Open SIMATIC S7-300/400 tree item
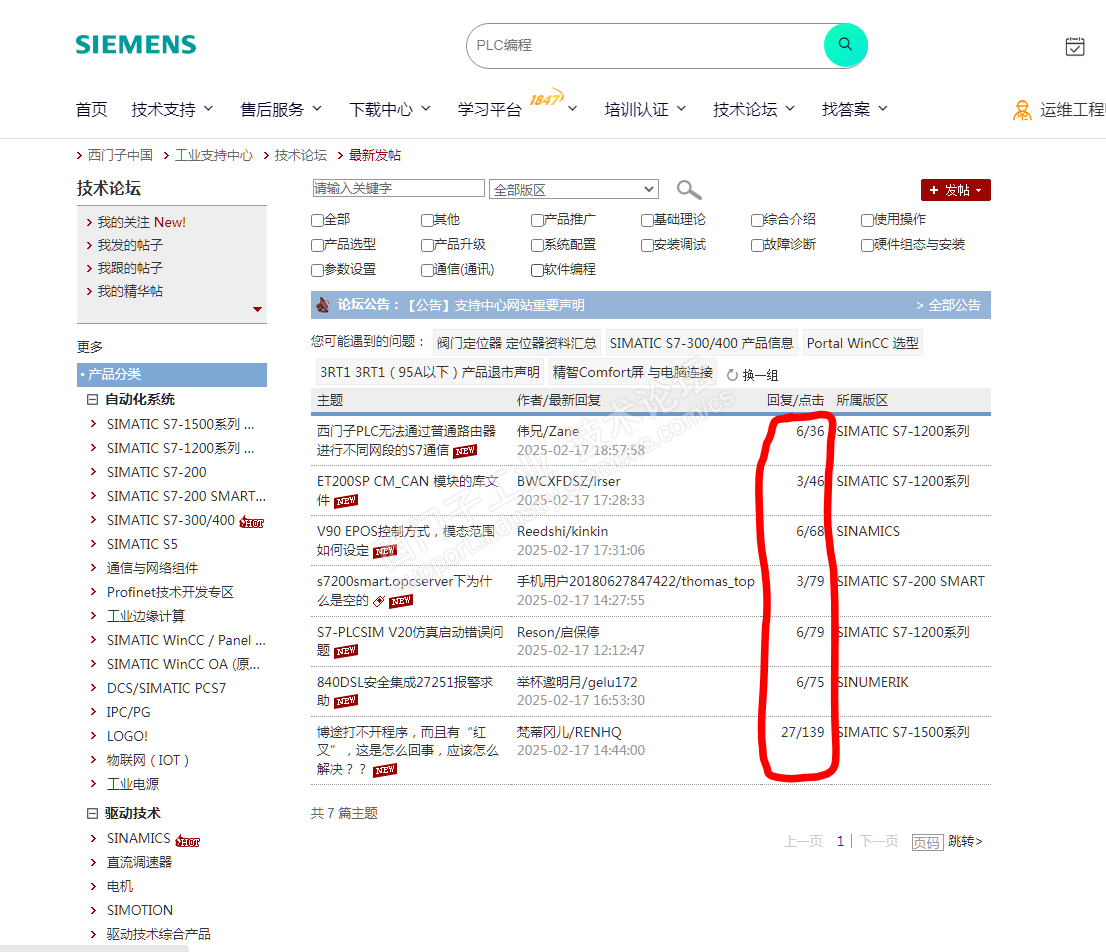Screen dimensions: 1106x952 point(171,520)
